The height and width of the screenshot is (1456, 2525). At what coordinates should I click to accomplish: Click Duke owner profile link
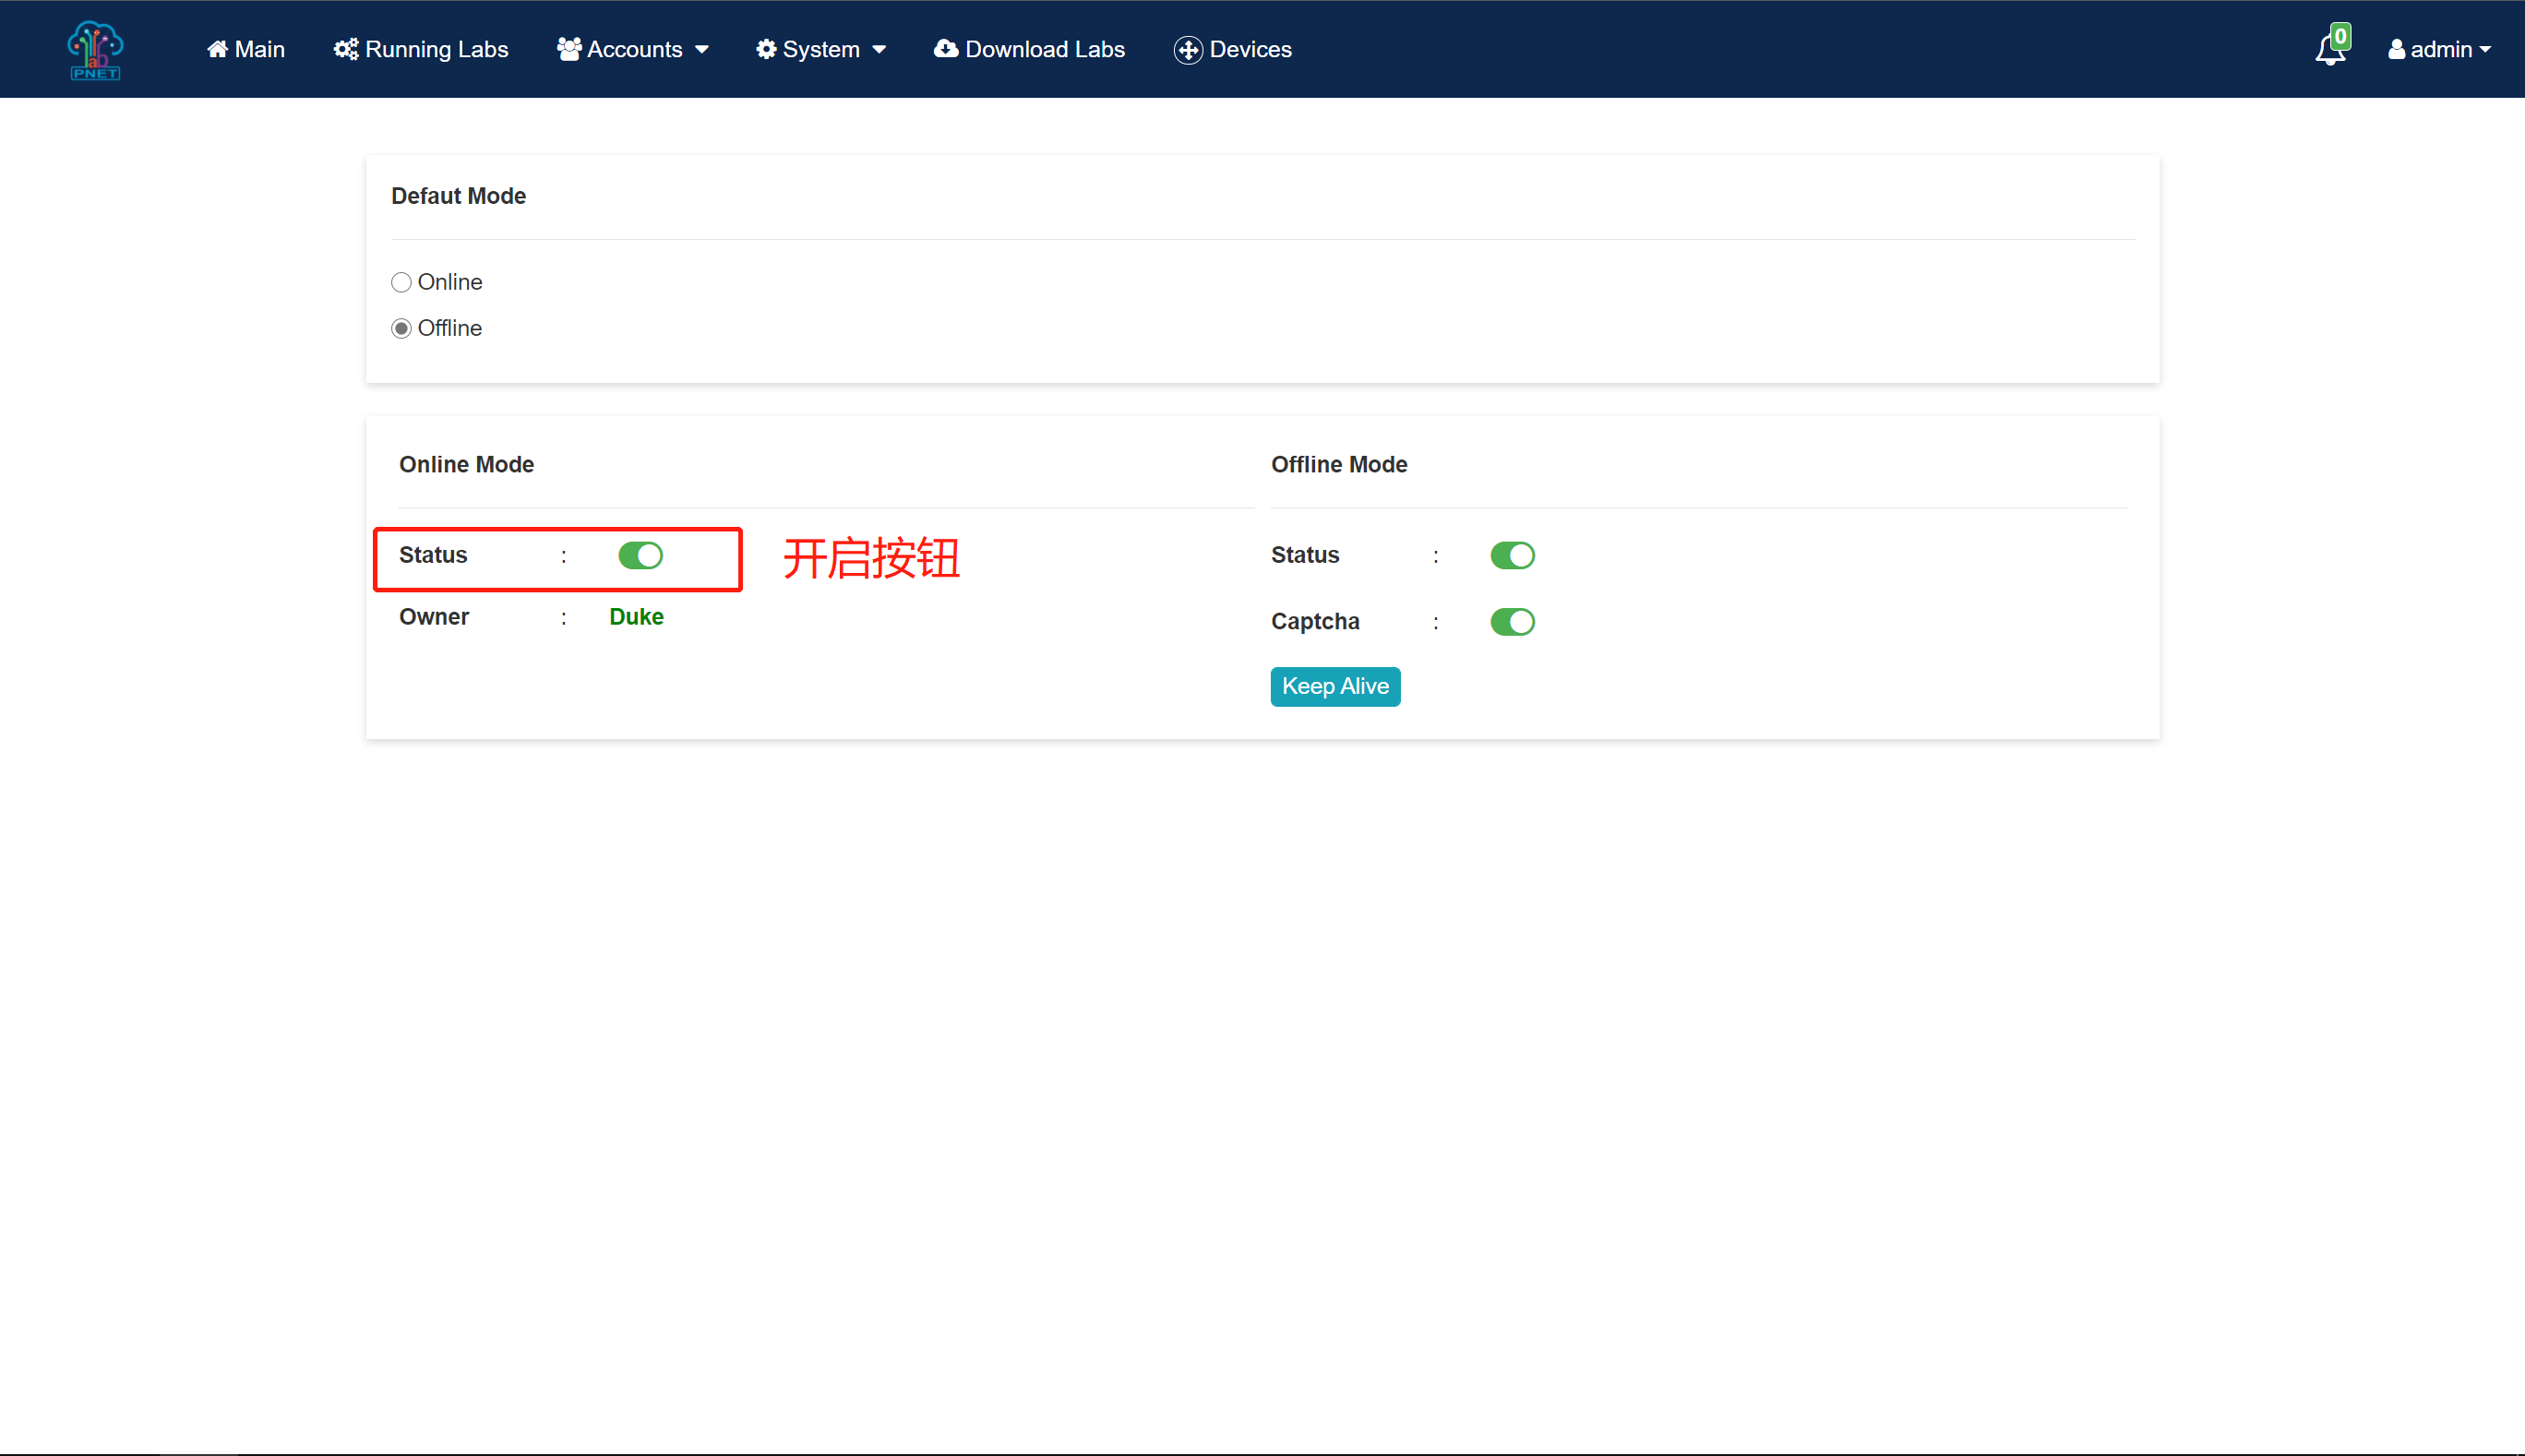click(635, 615)
